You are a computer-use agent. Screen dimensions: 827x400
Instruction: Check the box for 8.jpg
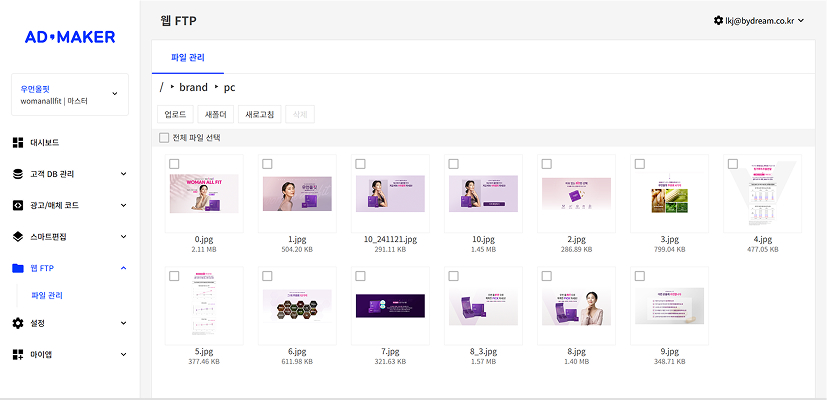pos(546,276)
